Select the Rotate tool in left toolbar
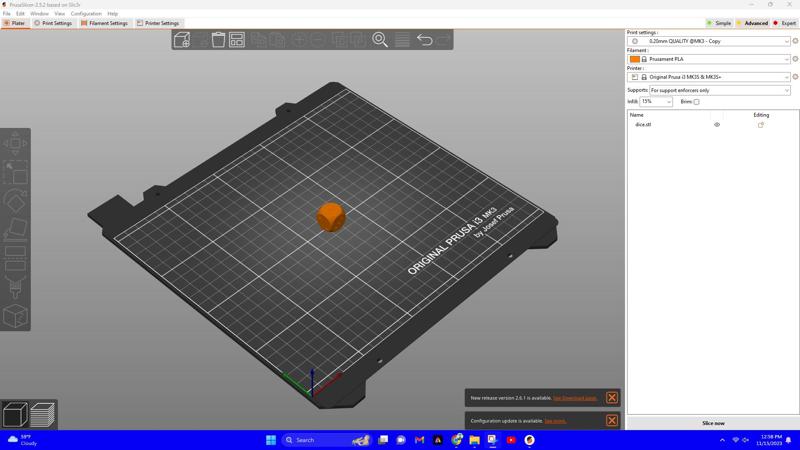Screen dimensions: 800x450 pos(15,201)
